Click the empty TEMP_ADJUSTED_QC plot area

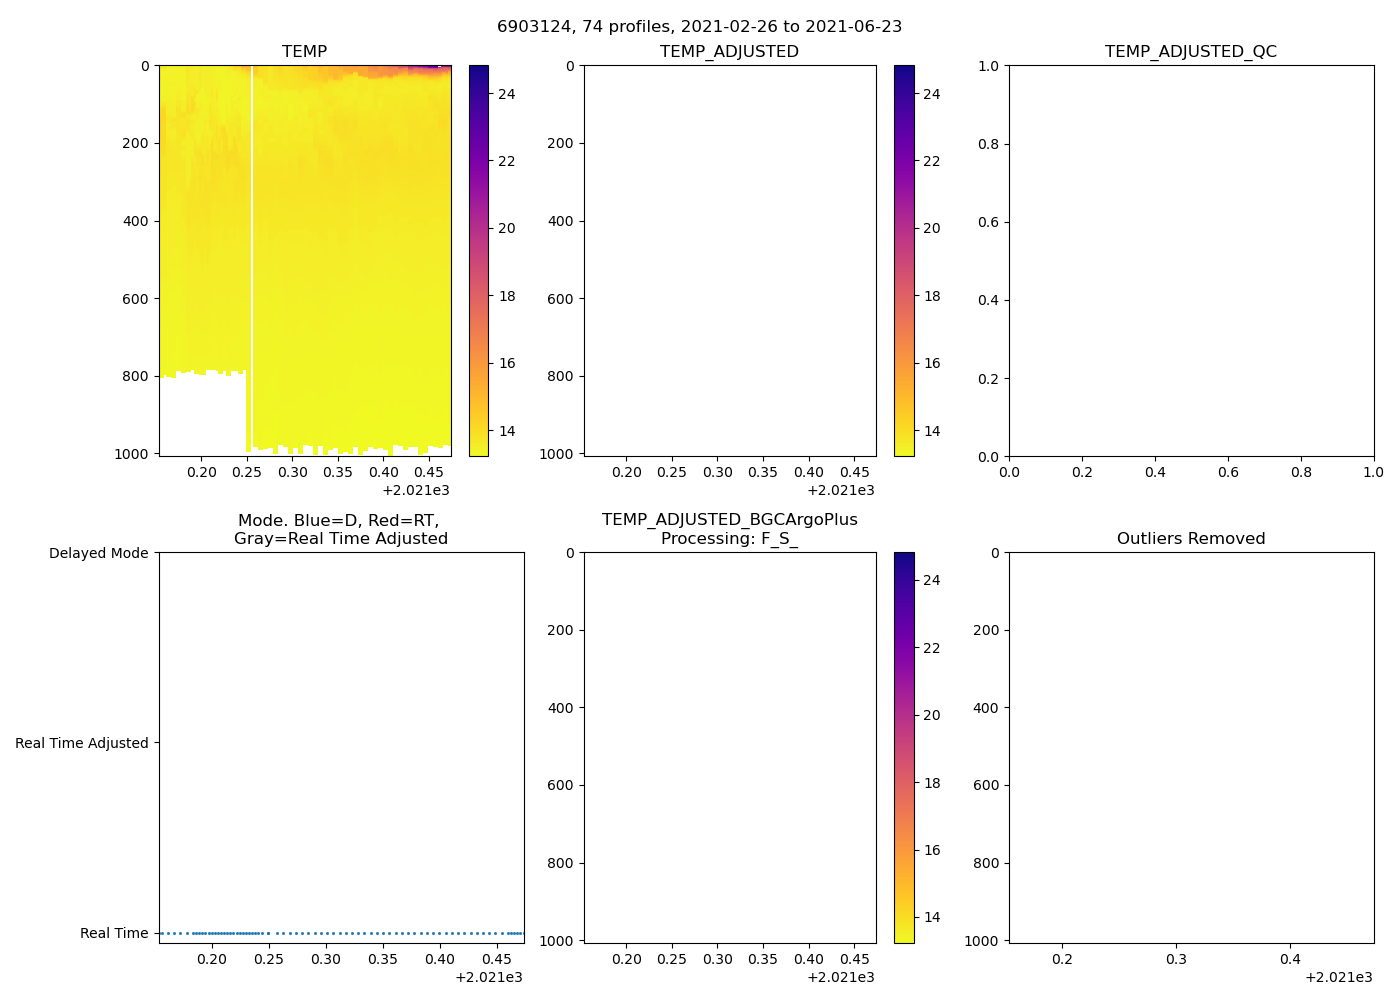tap(1190, 260)
